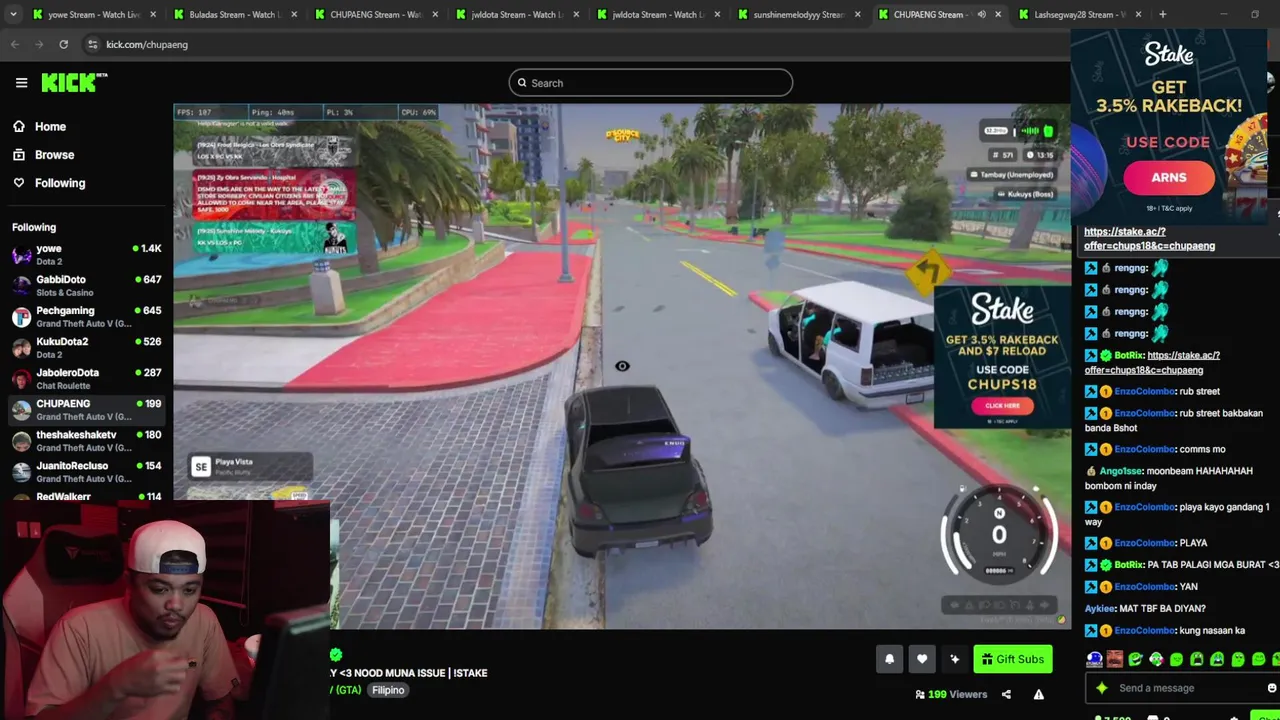Open KukuDota2 channel in Following list
The width and height of the screenshot is (1280, 720).
pyautogui.click(x=85, y=348)
